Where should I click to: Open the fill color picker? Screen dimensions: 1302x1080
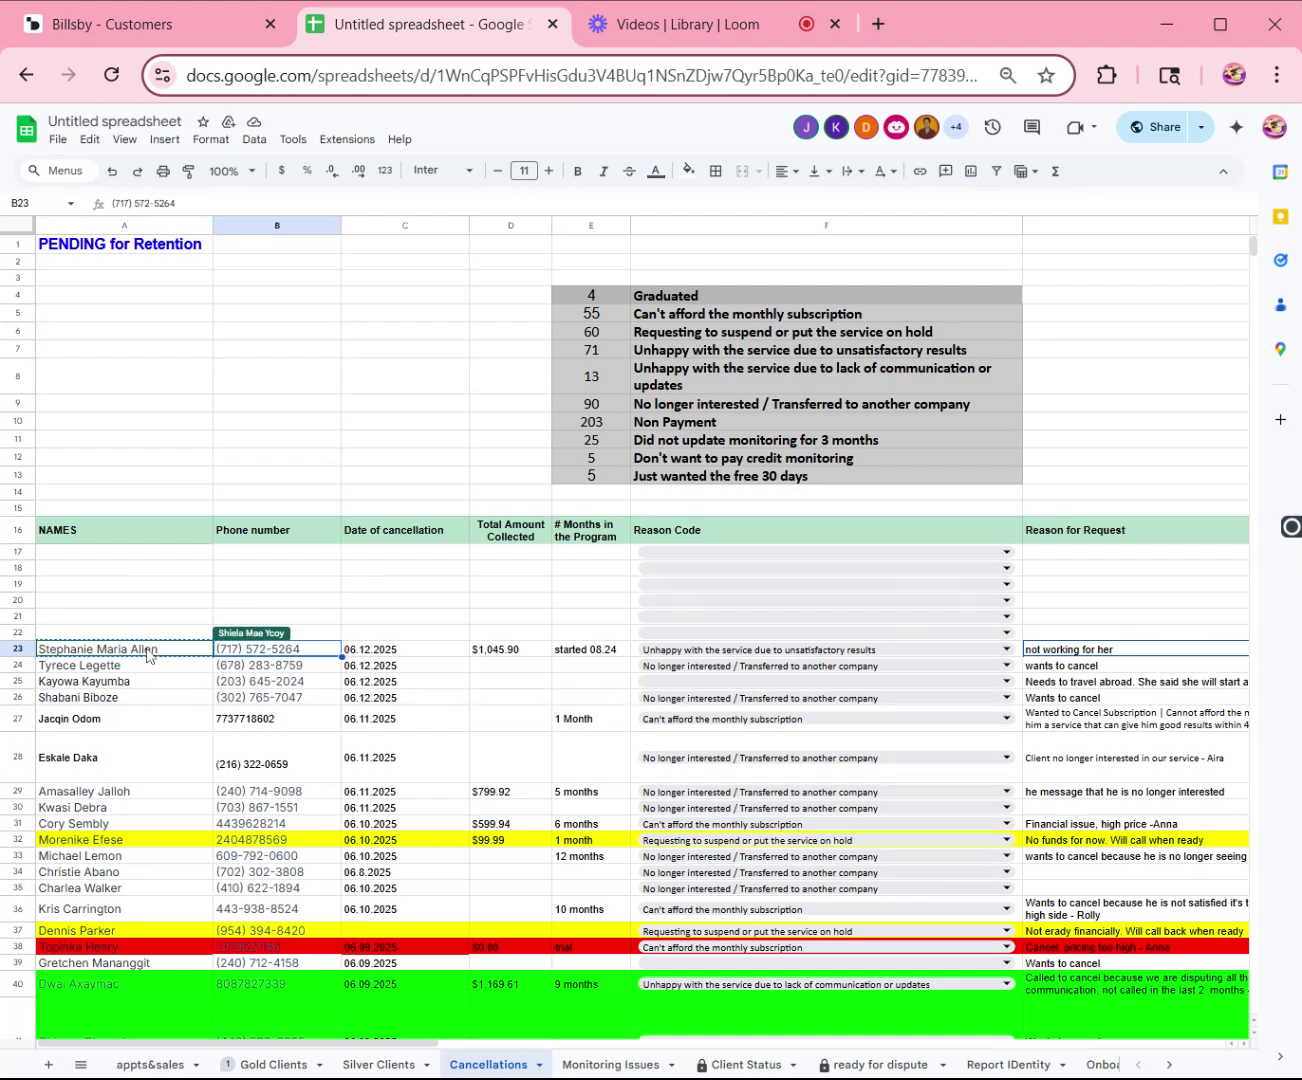(x=688, y=171)
